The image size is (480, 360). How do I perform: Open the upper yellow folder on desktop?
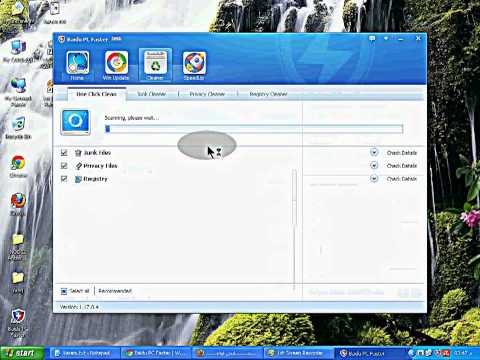click(17, 246)
